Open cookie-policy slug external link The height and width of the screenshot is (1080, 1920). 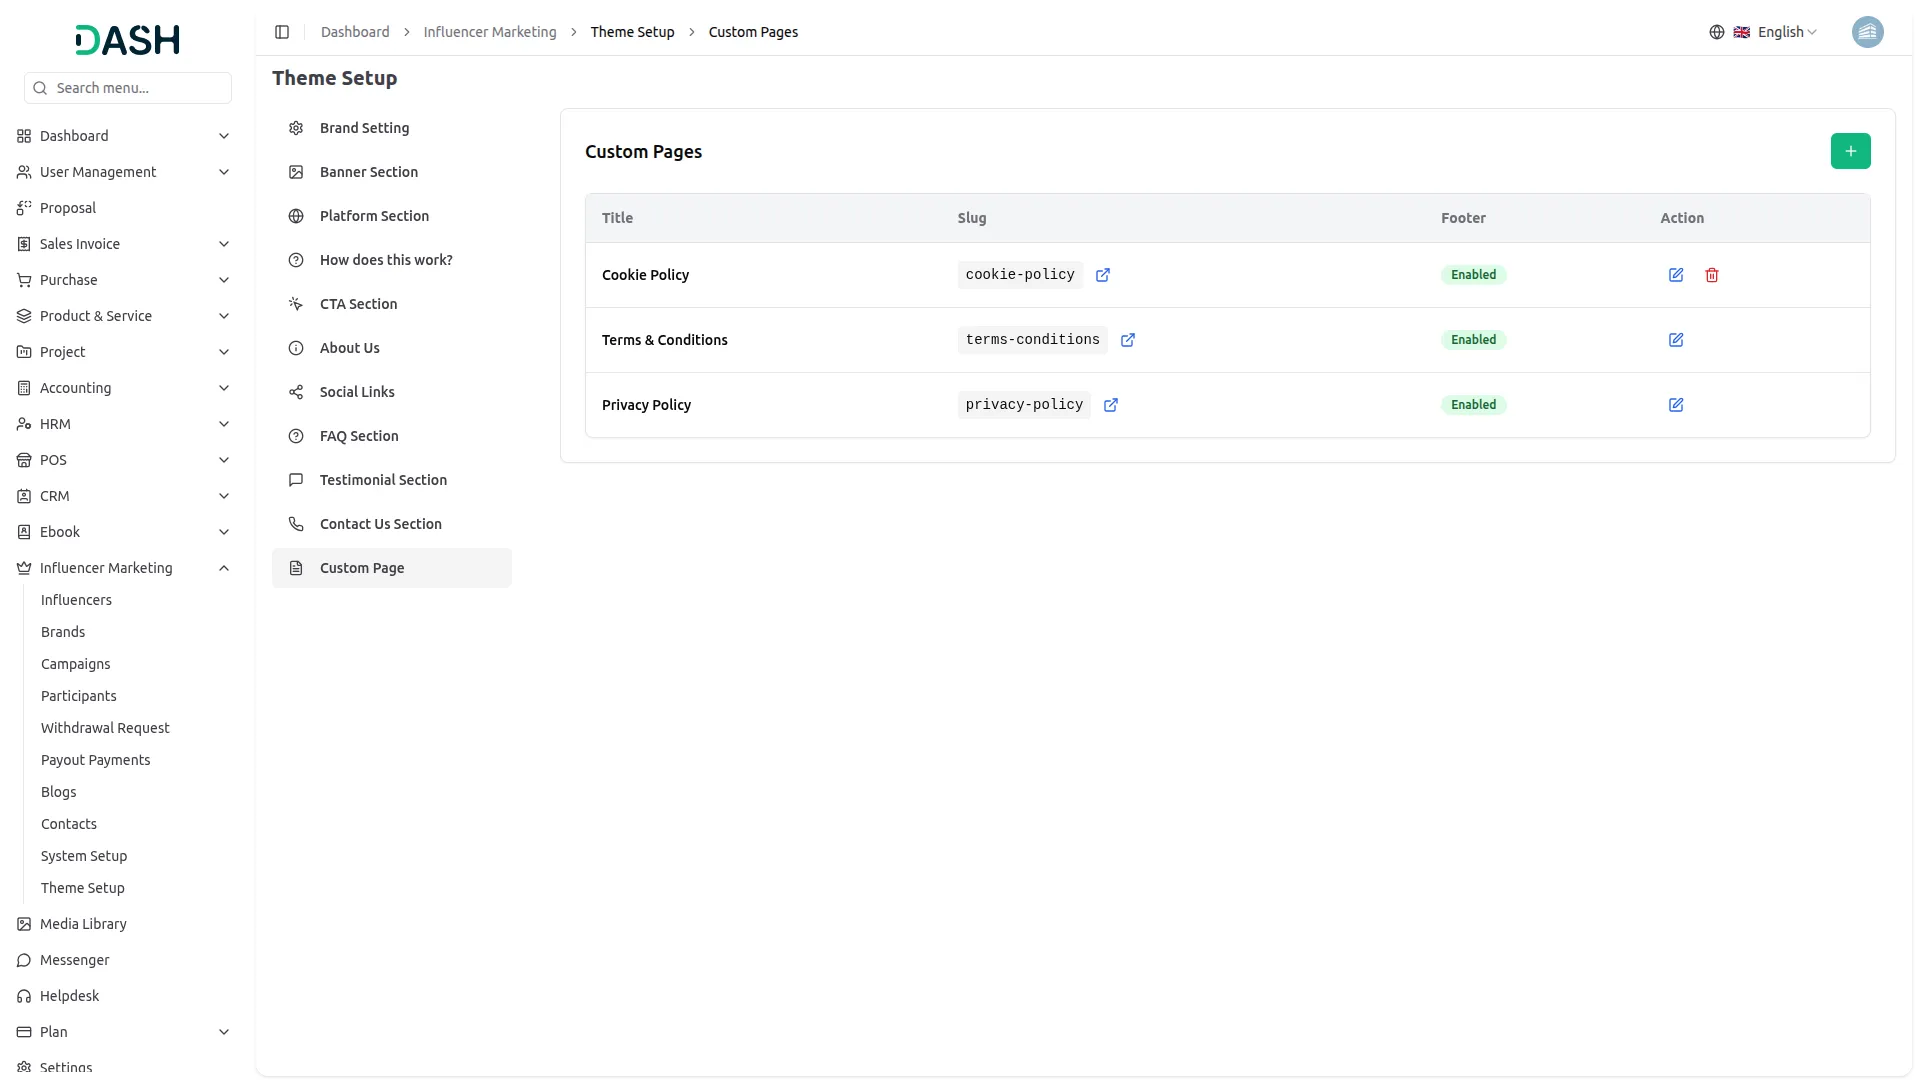(1103, 275)
